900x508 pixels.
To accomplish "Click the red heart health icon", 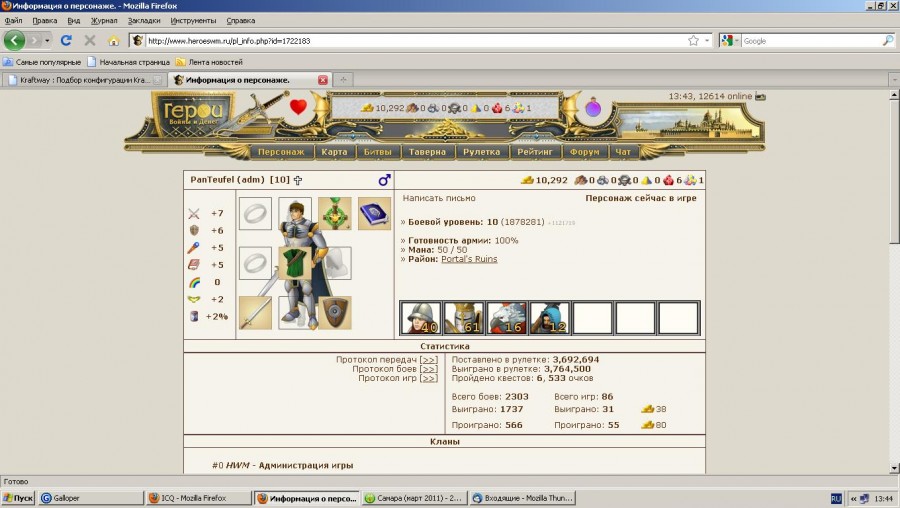I will (297, 107).
